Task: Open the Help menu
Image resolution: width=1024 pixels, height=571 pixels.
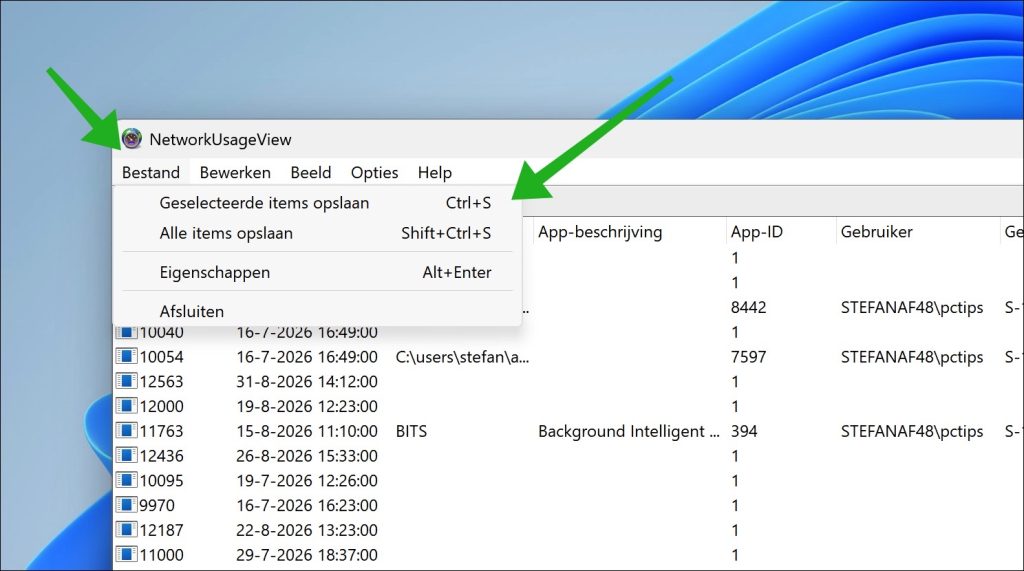Action: pos(435,172)
